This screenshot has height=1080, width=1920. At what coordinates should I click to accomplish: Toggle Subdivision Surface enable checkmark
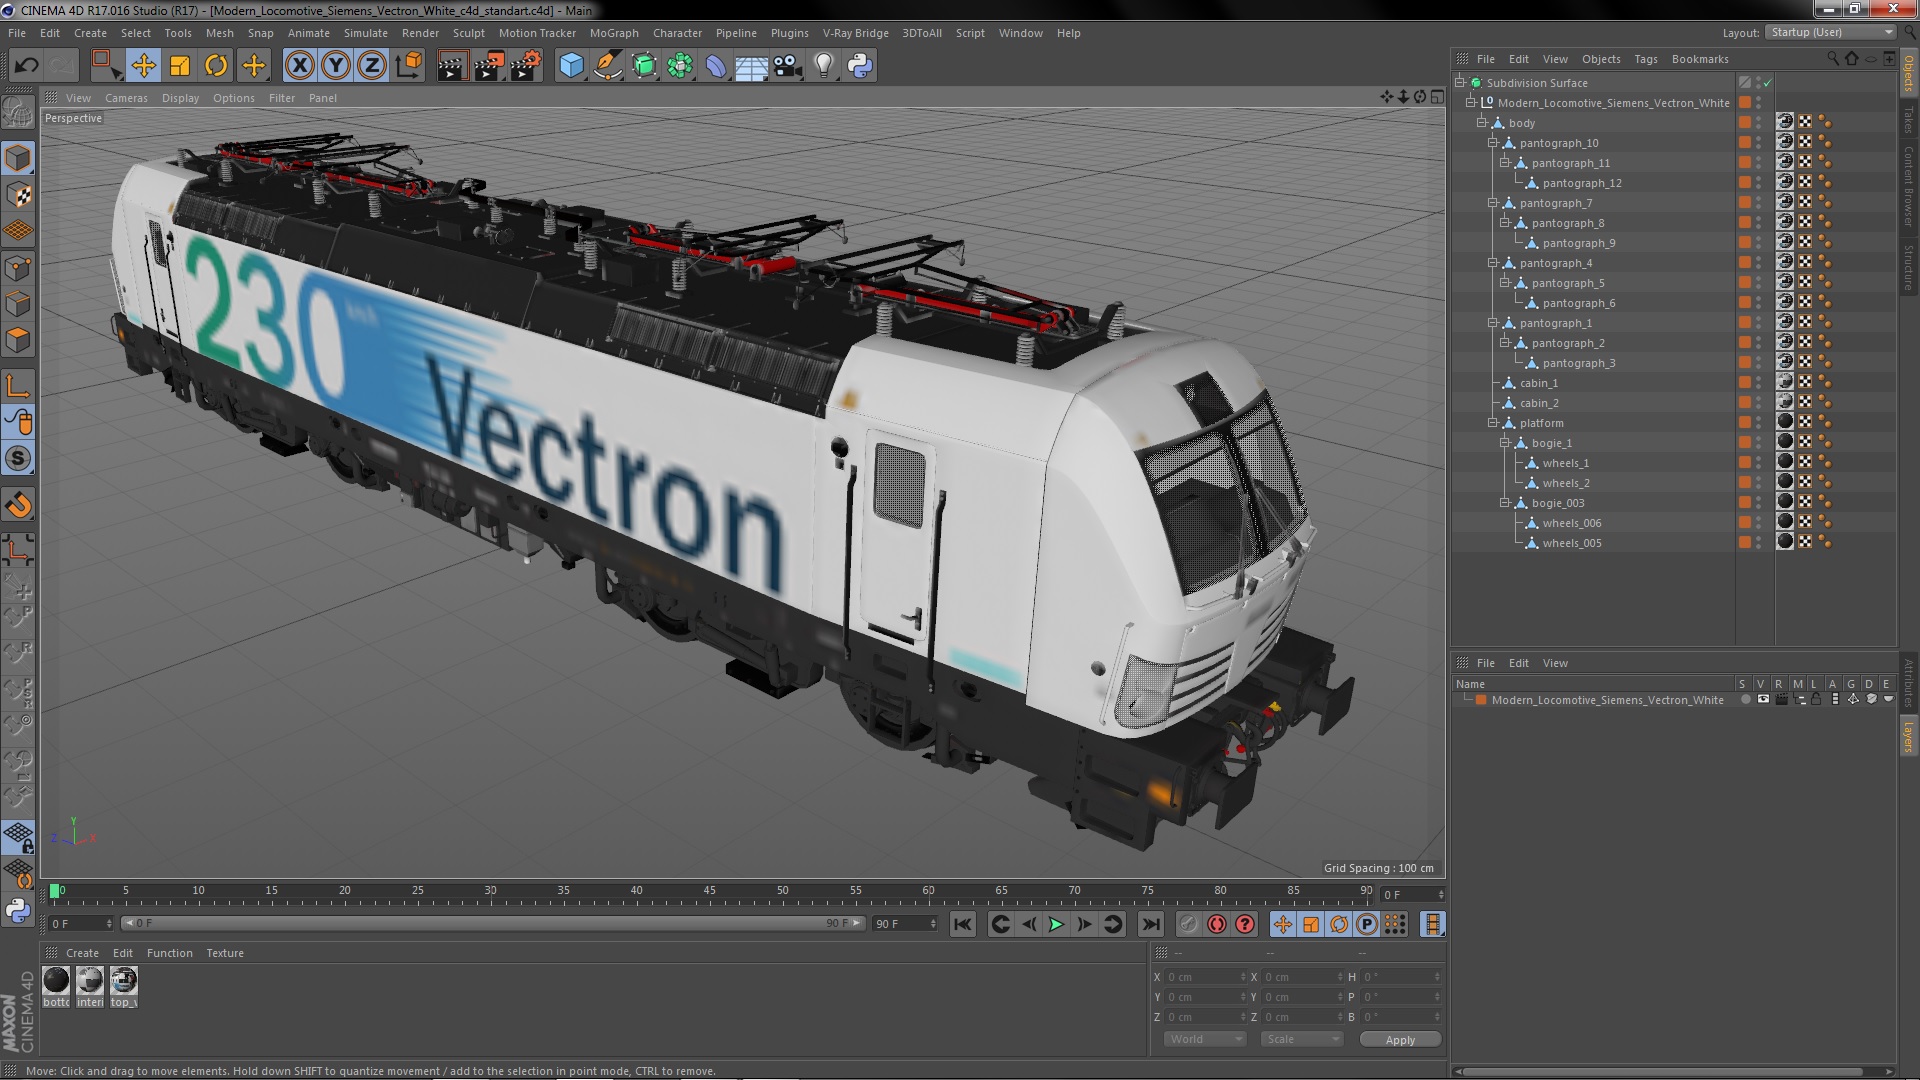(1767, 83)
